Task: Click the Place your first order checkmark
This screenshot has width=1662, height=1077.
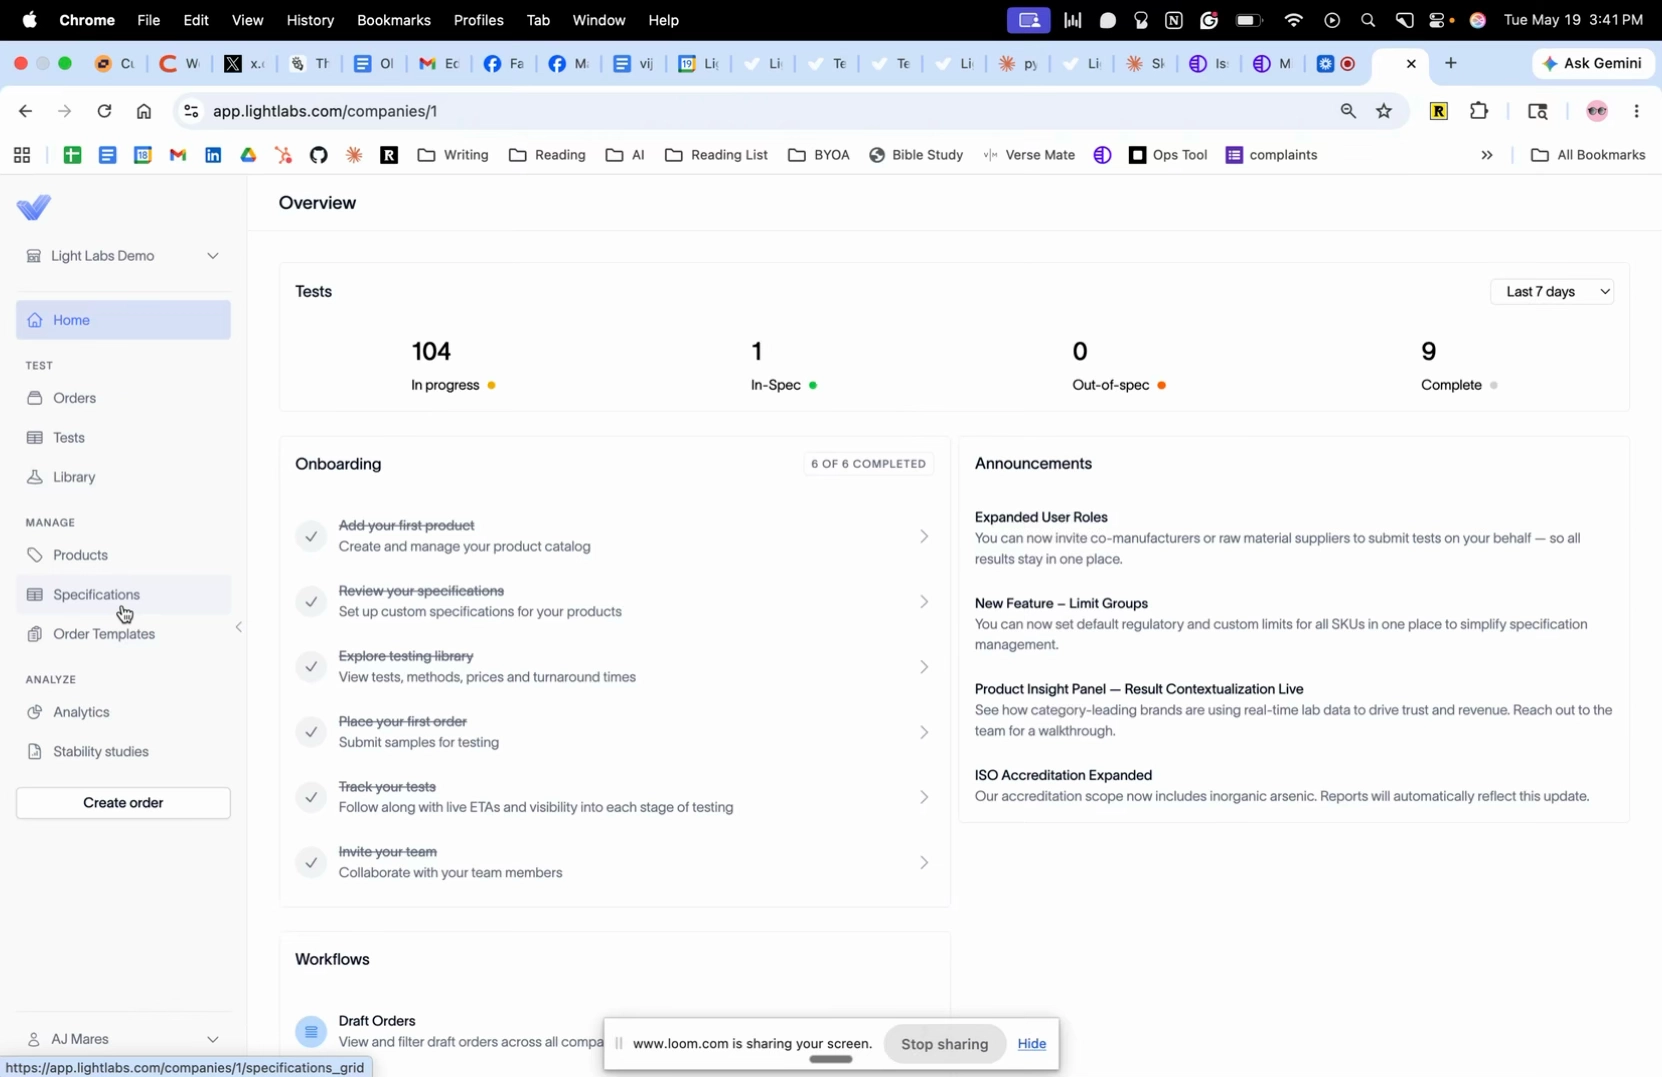Action: (311, 732)
